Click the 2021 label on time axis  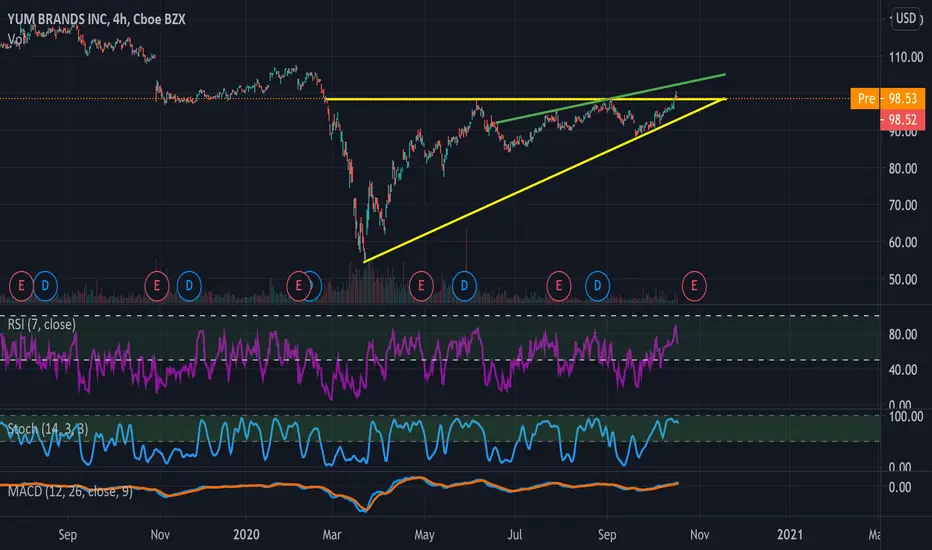point(790,534)
